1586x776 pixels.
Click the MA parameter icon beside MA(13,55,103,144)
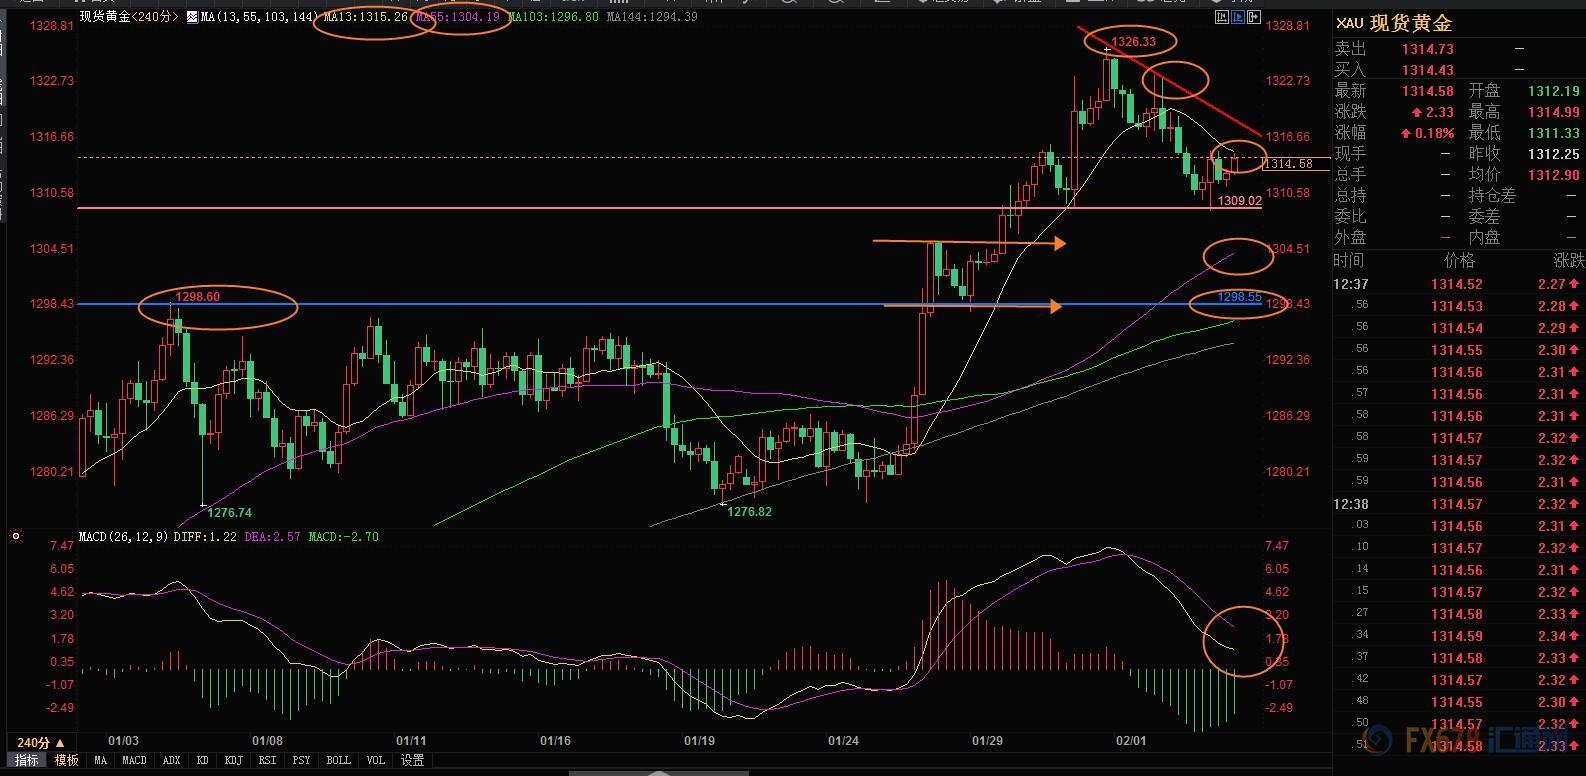(x=192, y=17)
